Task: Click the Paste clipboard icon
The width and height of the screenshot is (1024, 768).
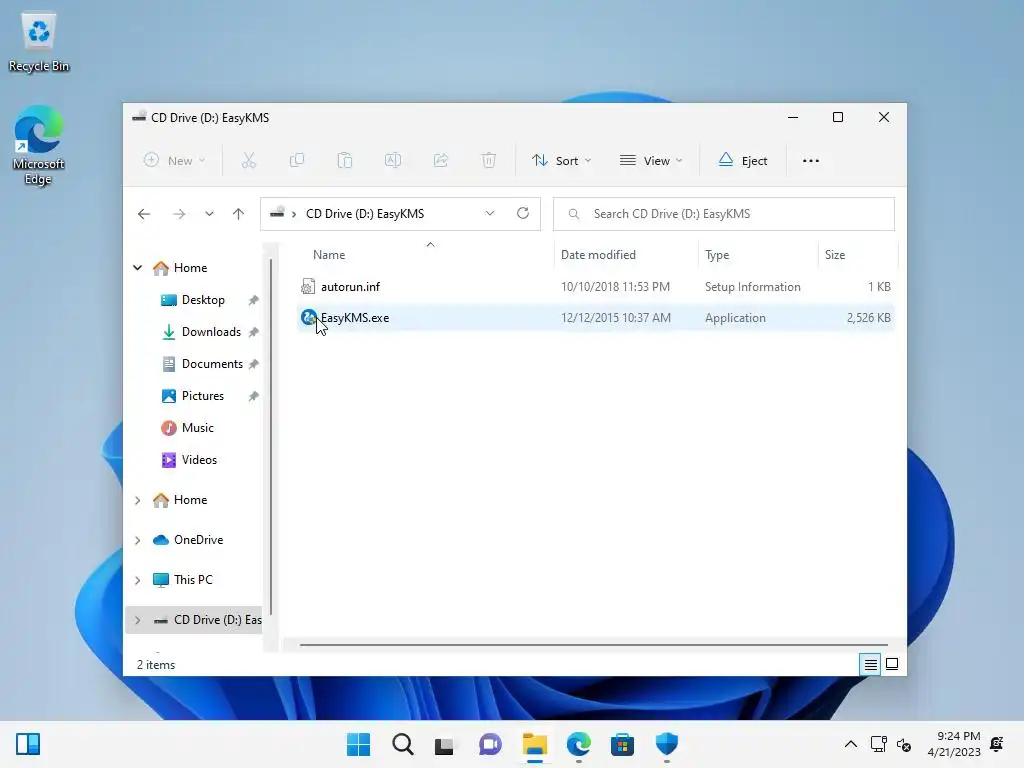Action: coord(345,161)
